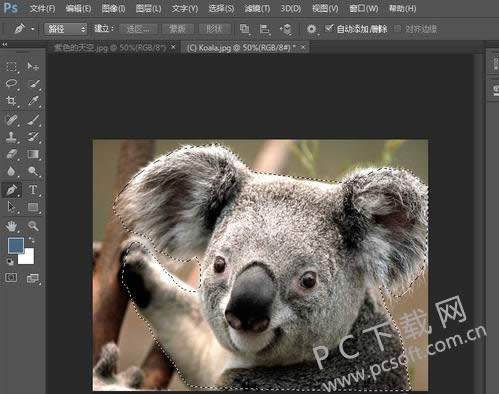
Task: Choose the Zoom magnifier tool
Action: (33, 226)
